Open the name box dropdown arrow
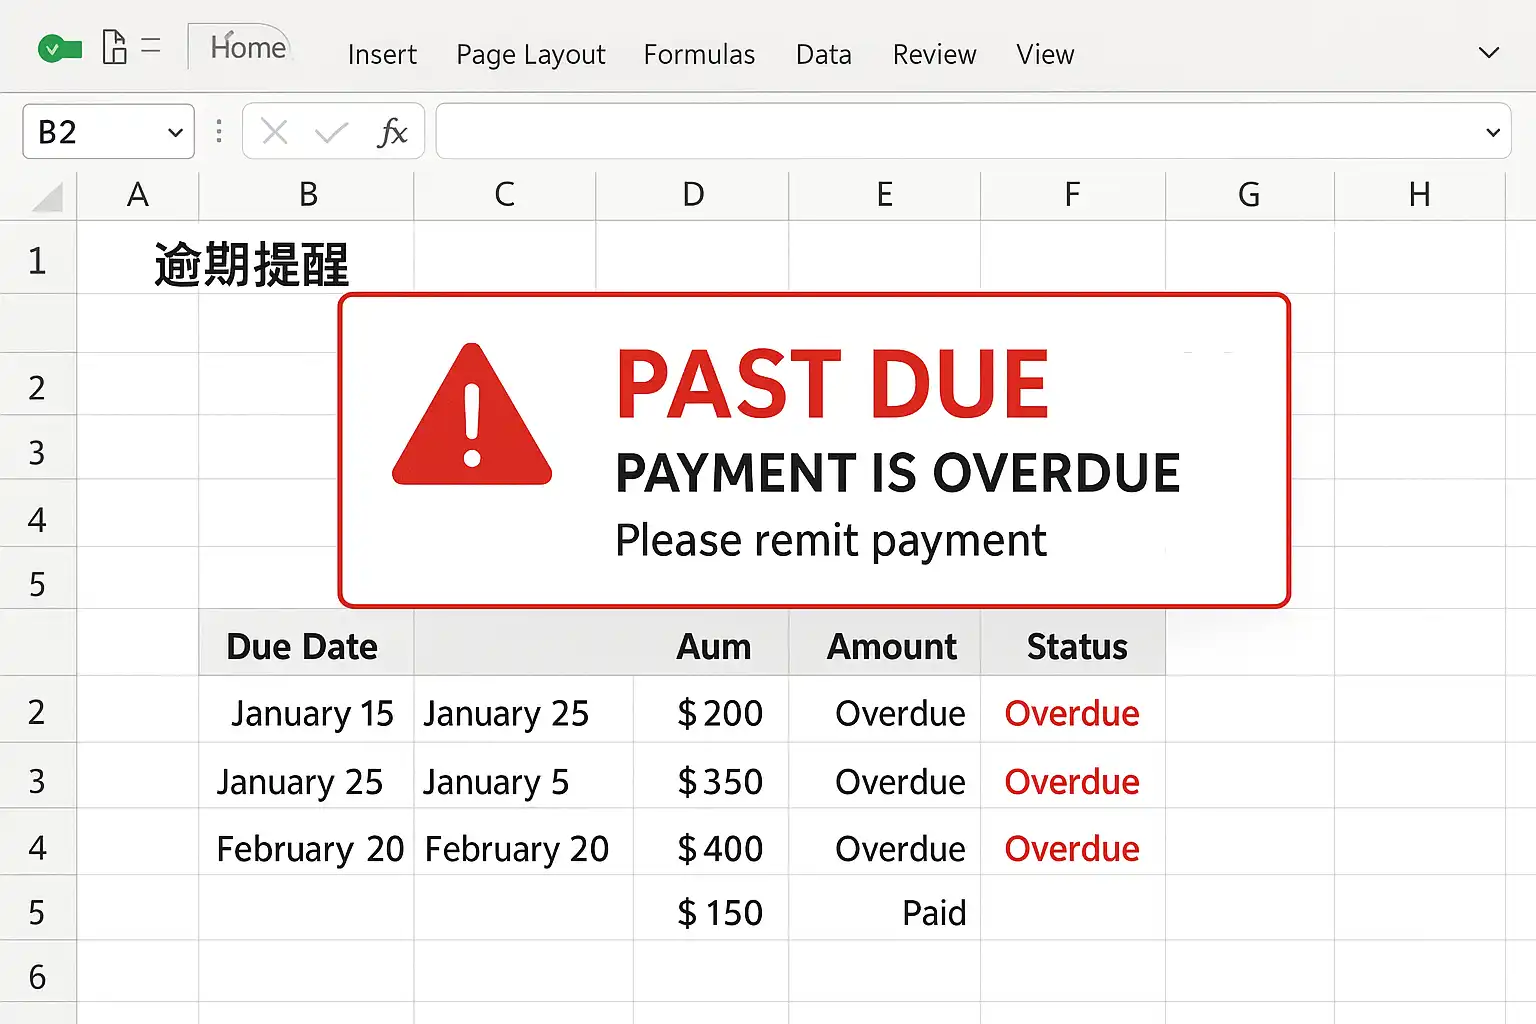Screen dimensions: 1536x1024 (175, 132)
